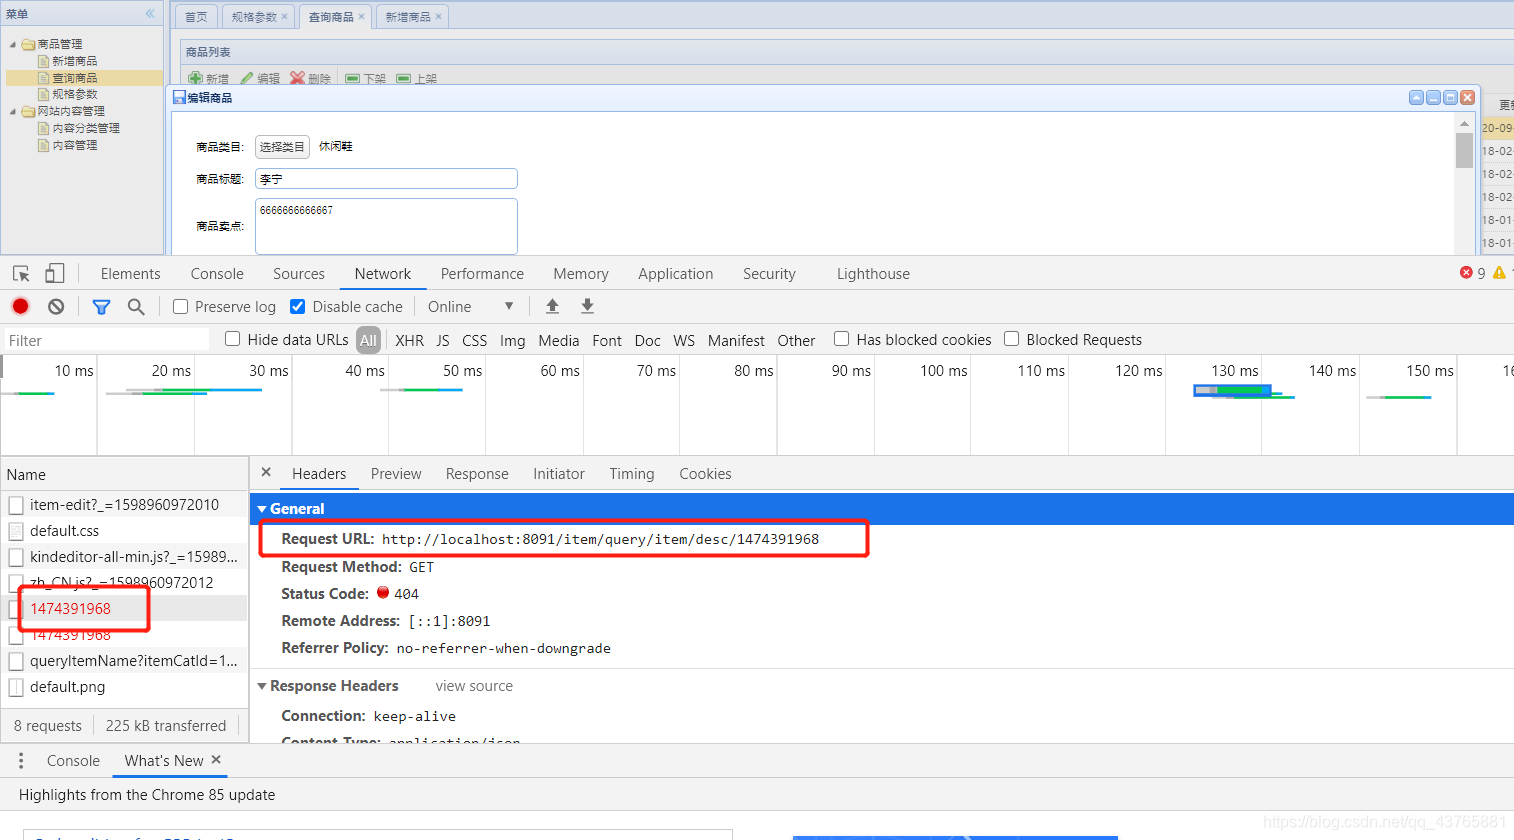This screenshot has height=840, width=1514.
Task: Collapse the 网站内容管理 tree node
Action: (13, 112)
